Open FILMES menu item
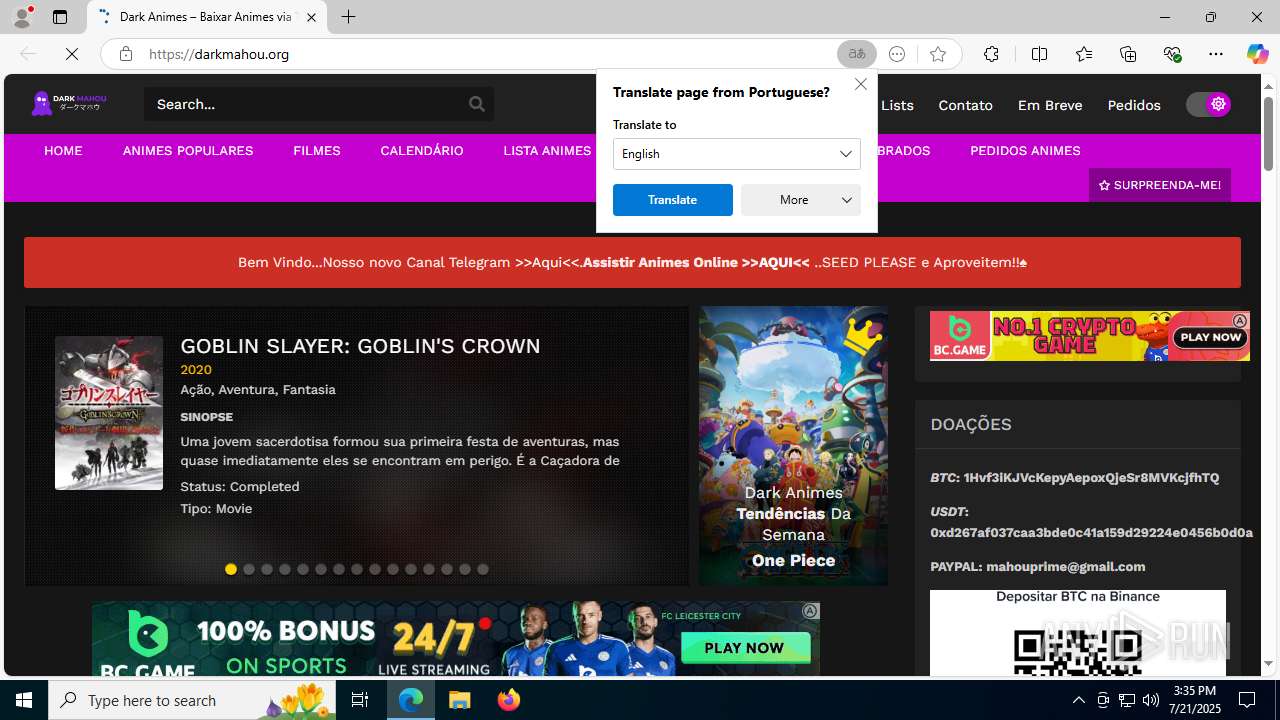Viewport: 1280px width, 720px height. pyautogui.click(x=317, y=151)
